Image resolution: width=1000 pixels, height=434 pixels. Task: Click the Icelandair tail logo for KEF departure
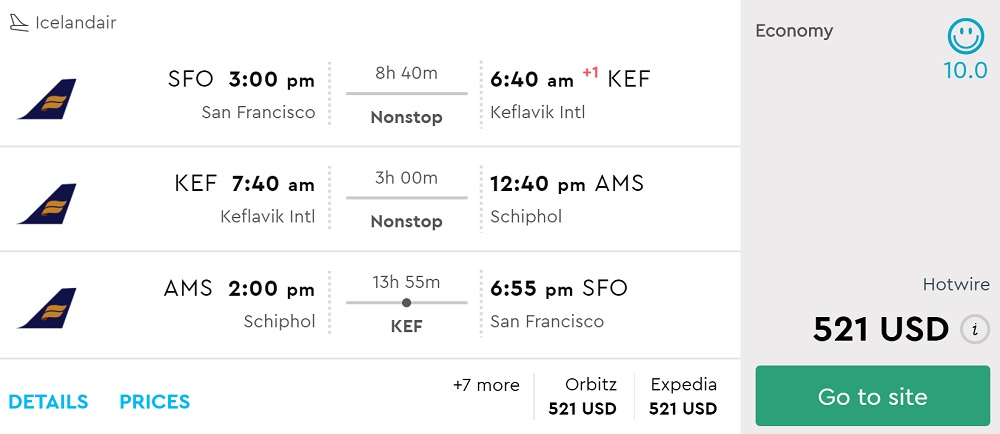47,203
